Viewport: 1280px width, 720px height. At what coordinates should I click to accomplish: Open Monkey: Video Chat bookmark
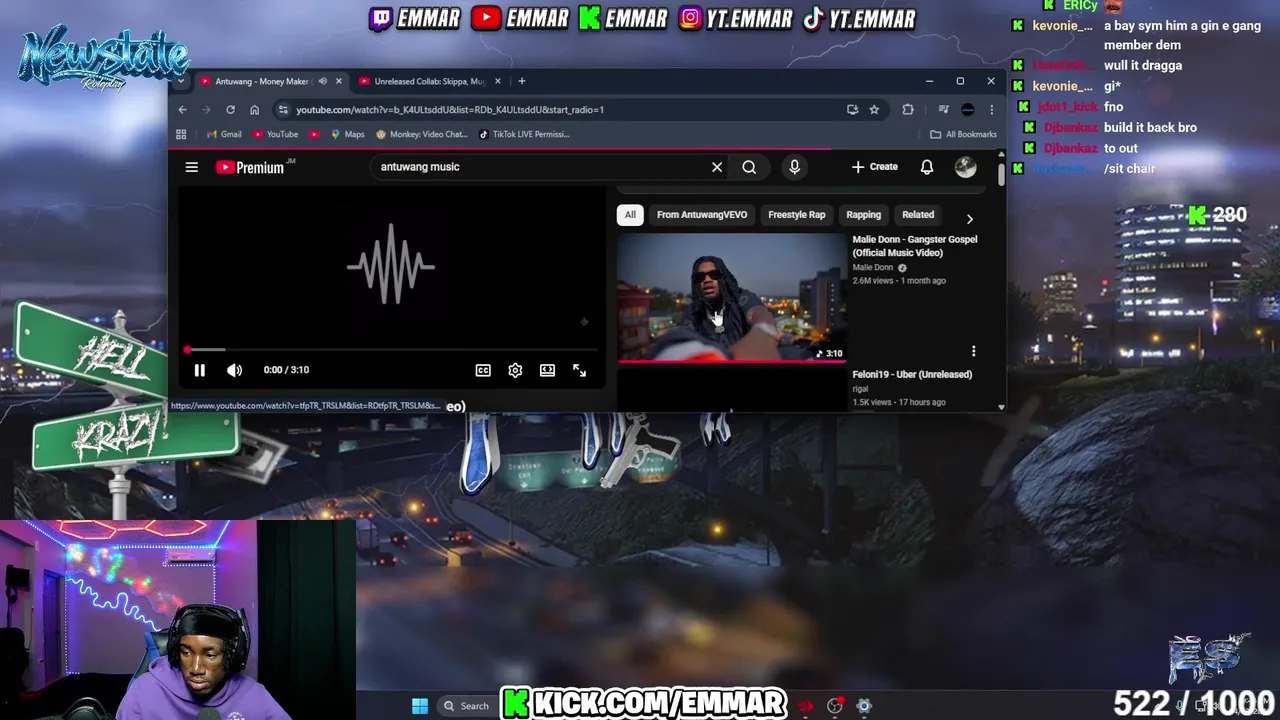point(421,134)
